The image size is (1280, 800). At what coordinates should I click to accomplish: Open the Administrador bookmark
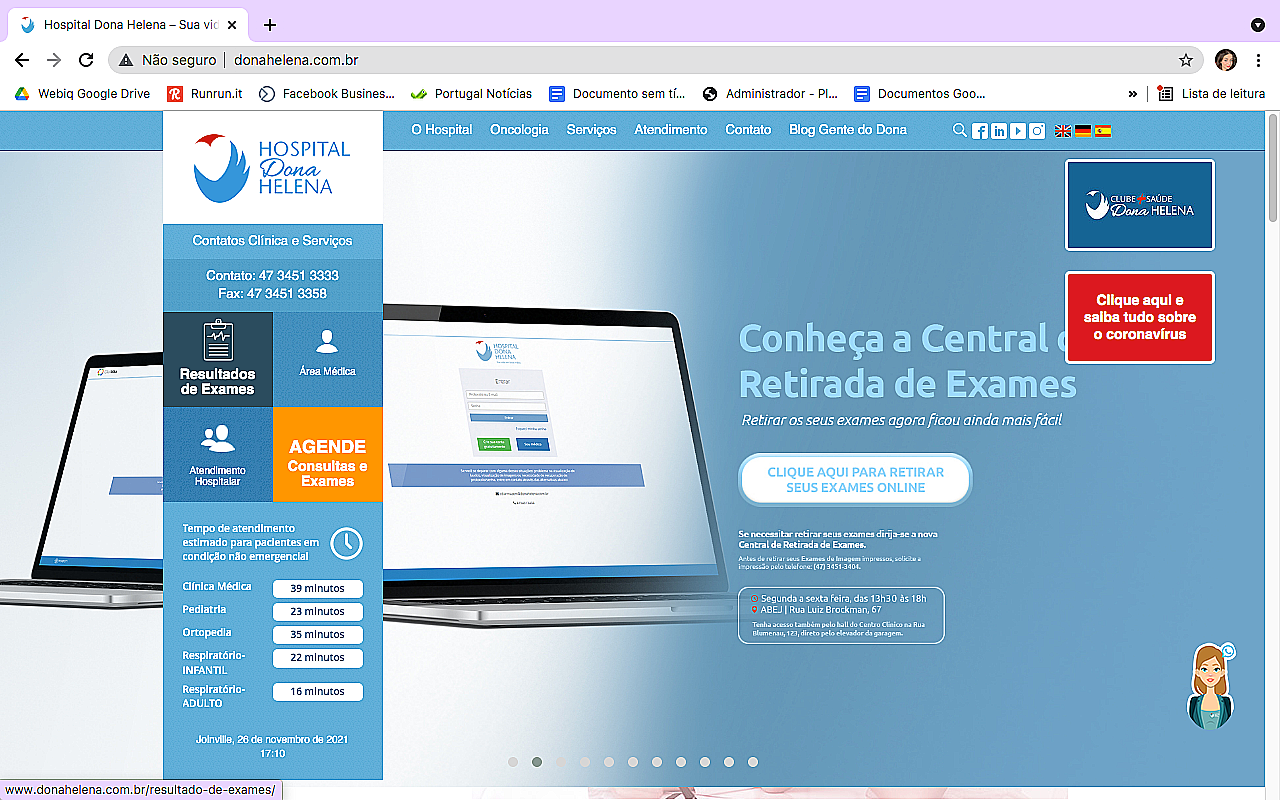(771, 93)
